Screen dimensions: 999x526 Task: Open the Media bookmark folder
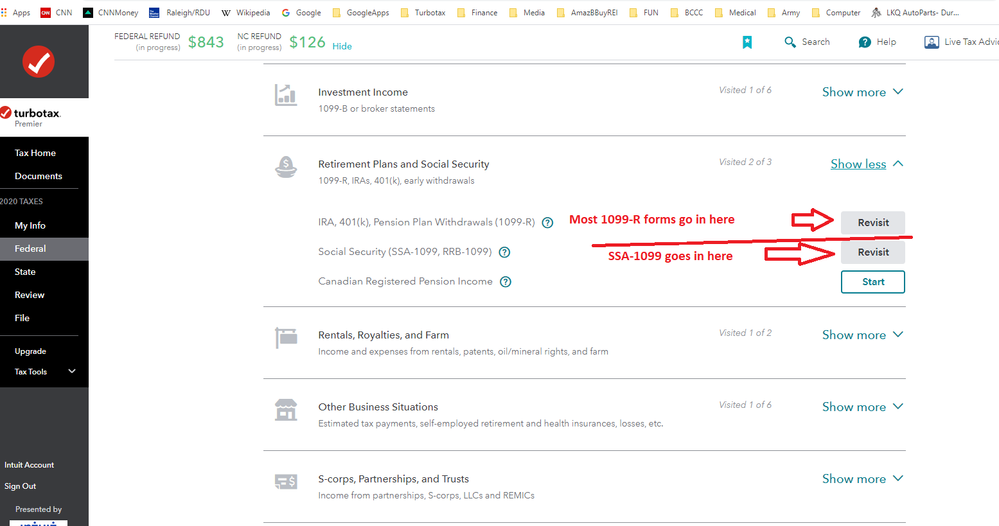click(527, 12)
